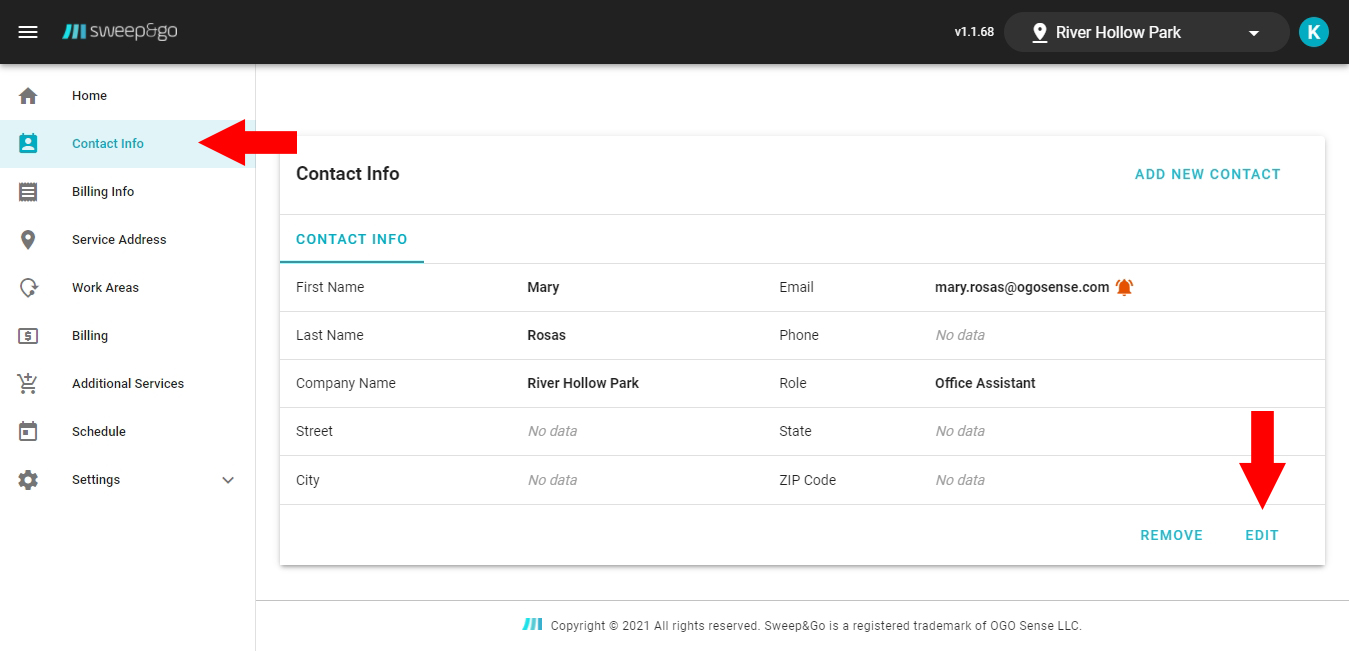
Task: Open Settings in the sidebar
Action: 96,480
